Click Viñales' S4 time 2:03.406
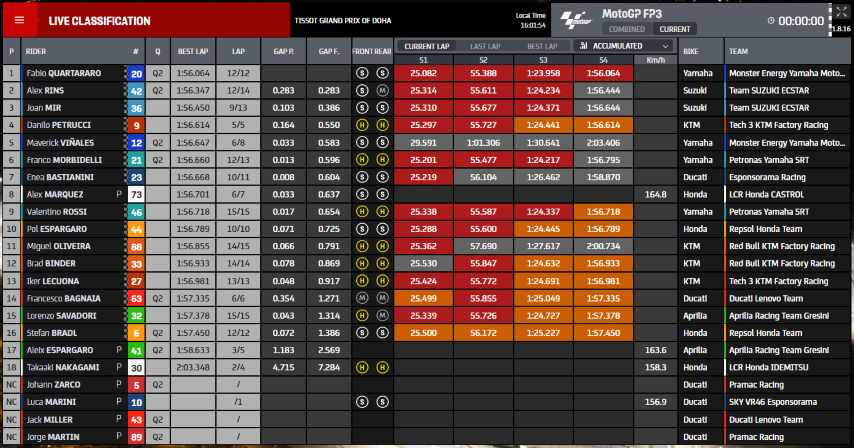 pos(603,143)
